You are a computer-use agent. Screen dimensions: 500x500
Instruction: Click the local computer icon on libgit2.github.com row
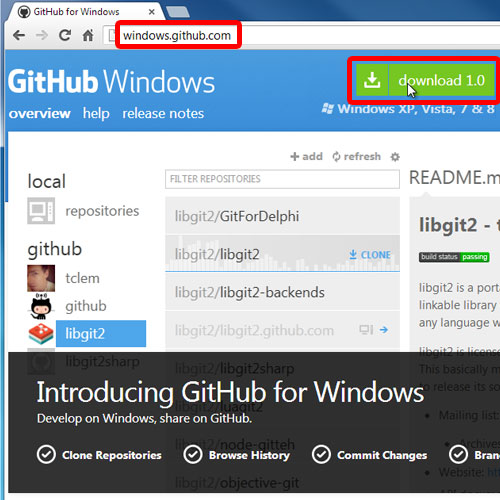point(366,330)
